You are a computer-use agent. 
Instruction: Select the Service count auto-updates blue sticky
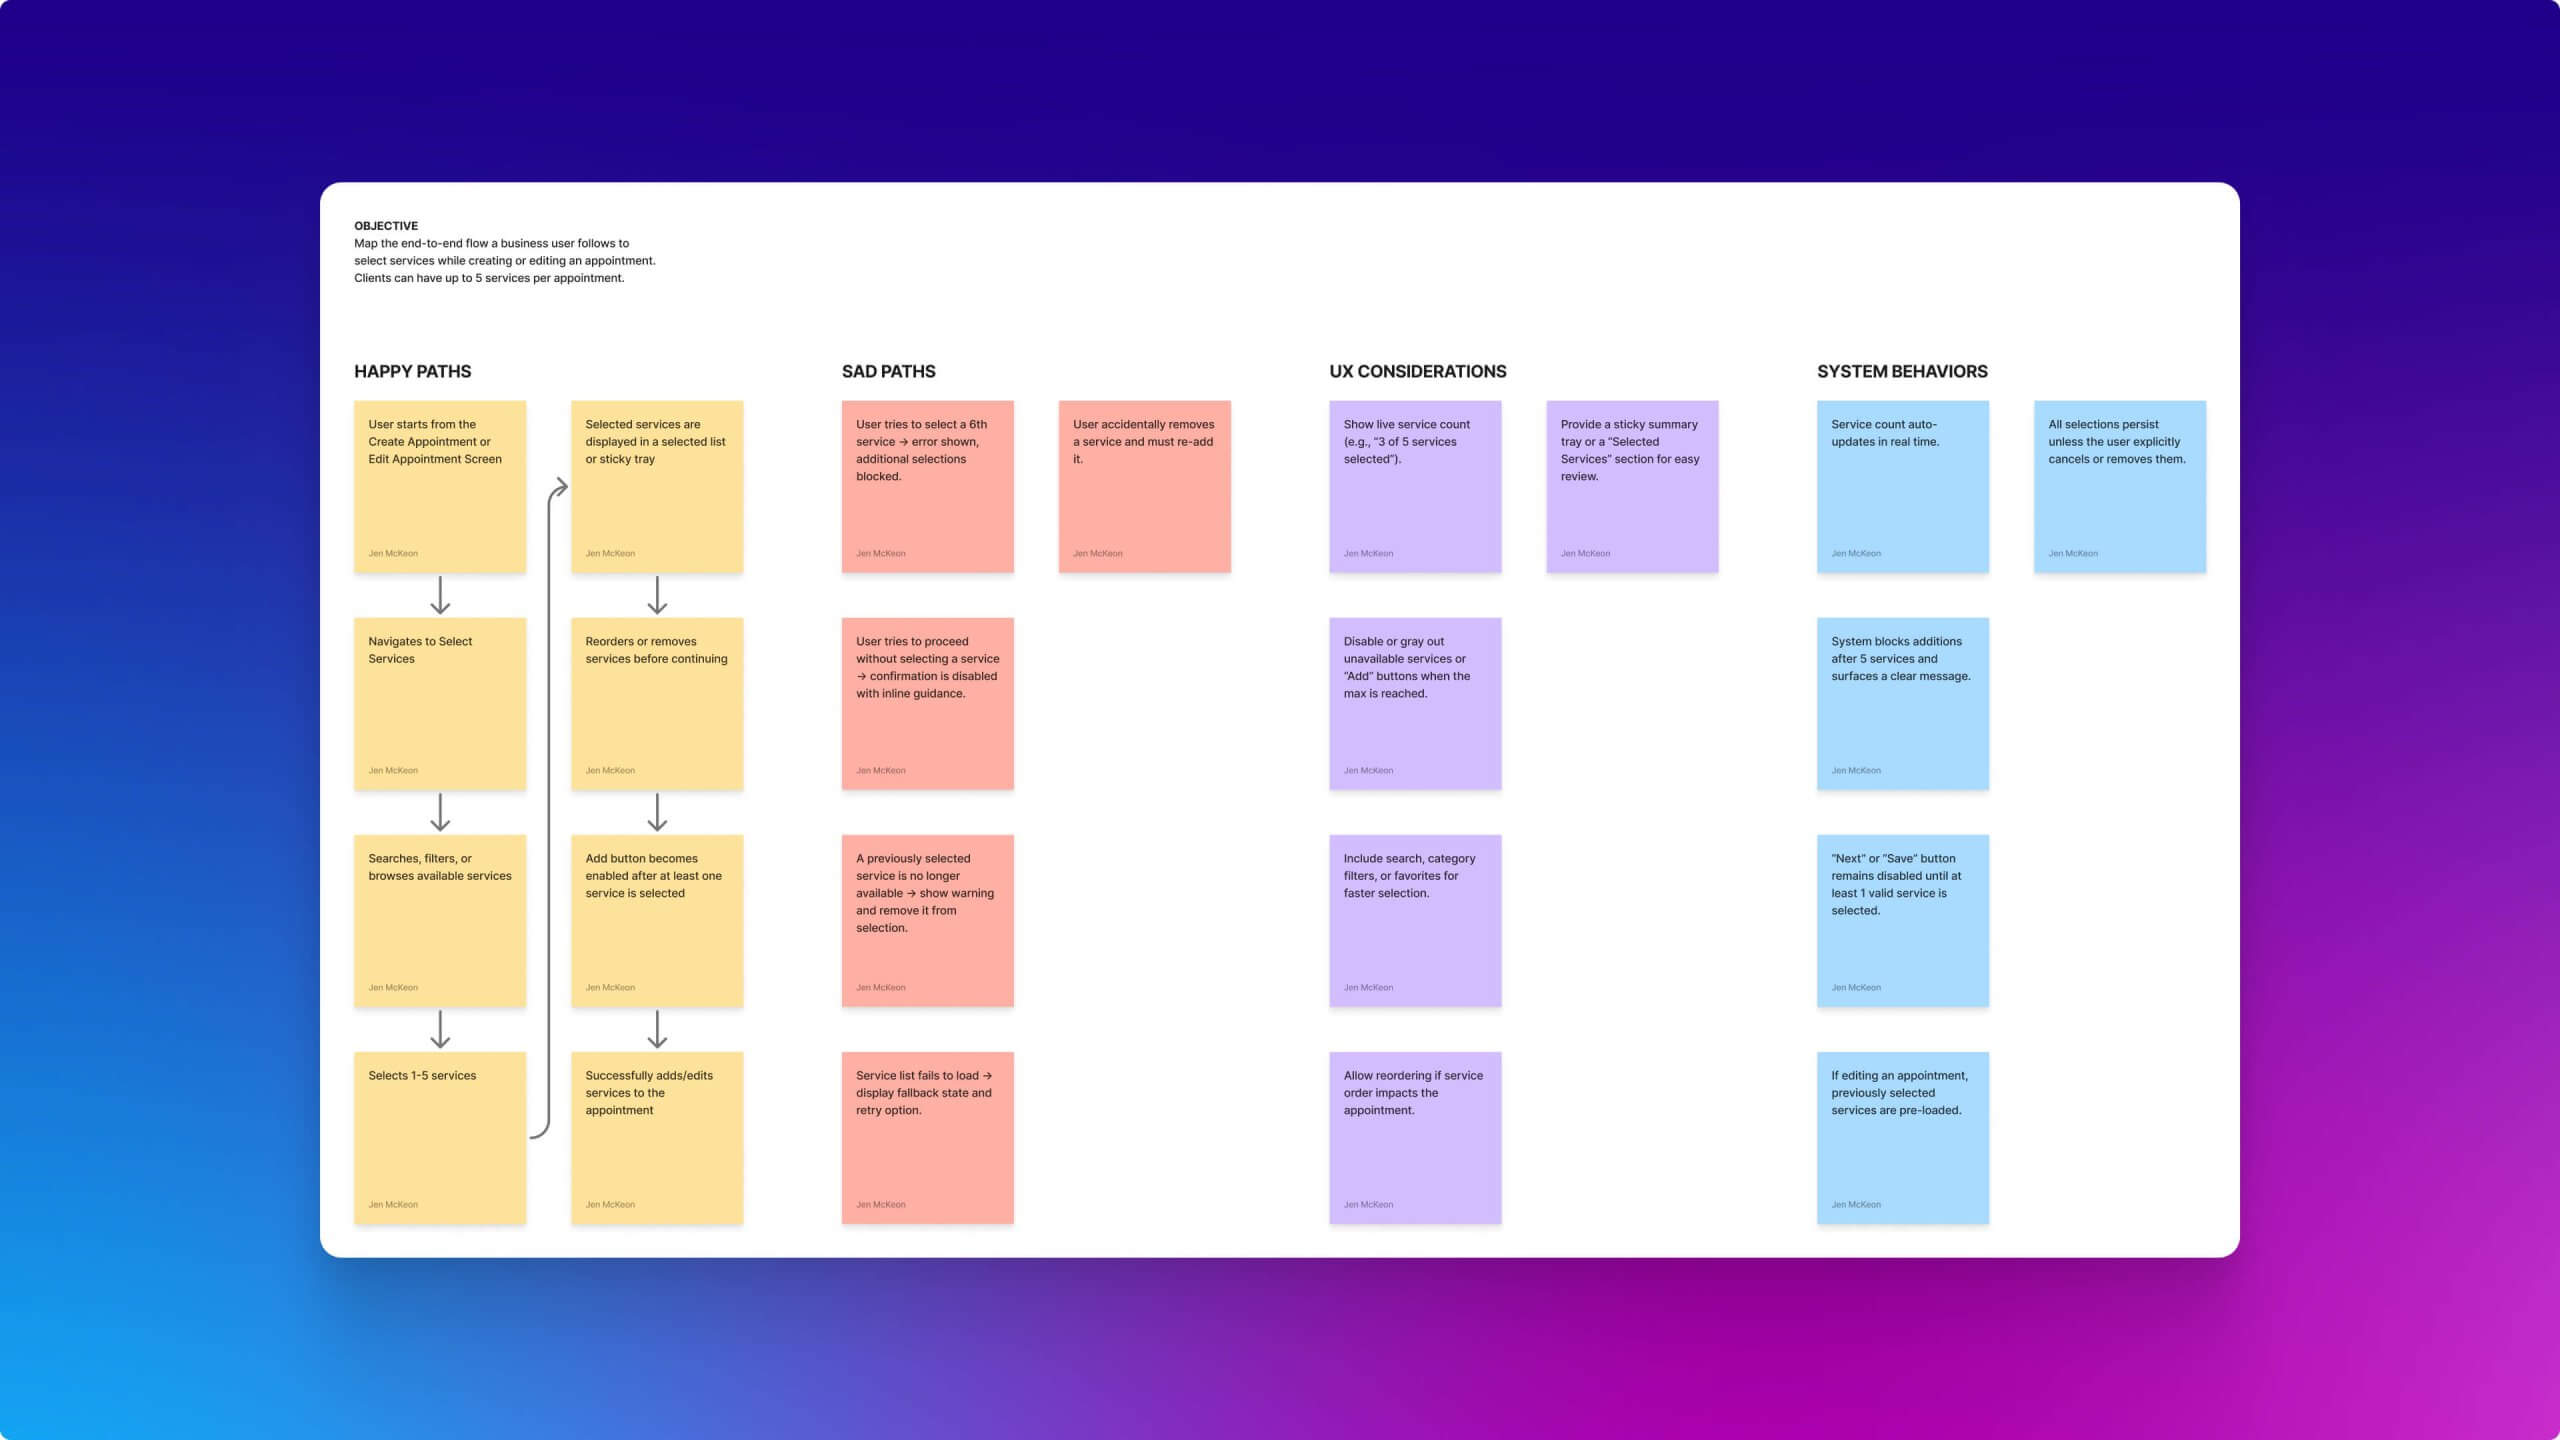[x=1902, y=487]
